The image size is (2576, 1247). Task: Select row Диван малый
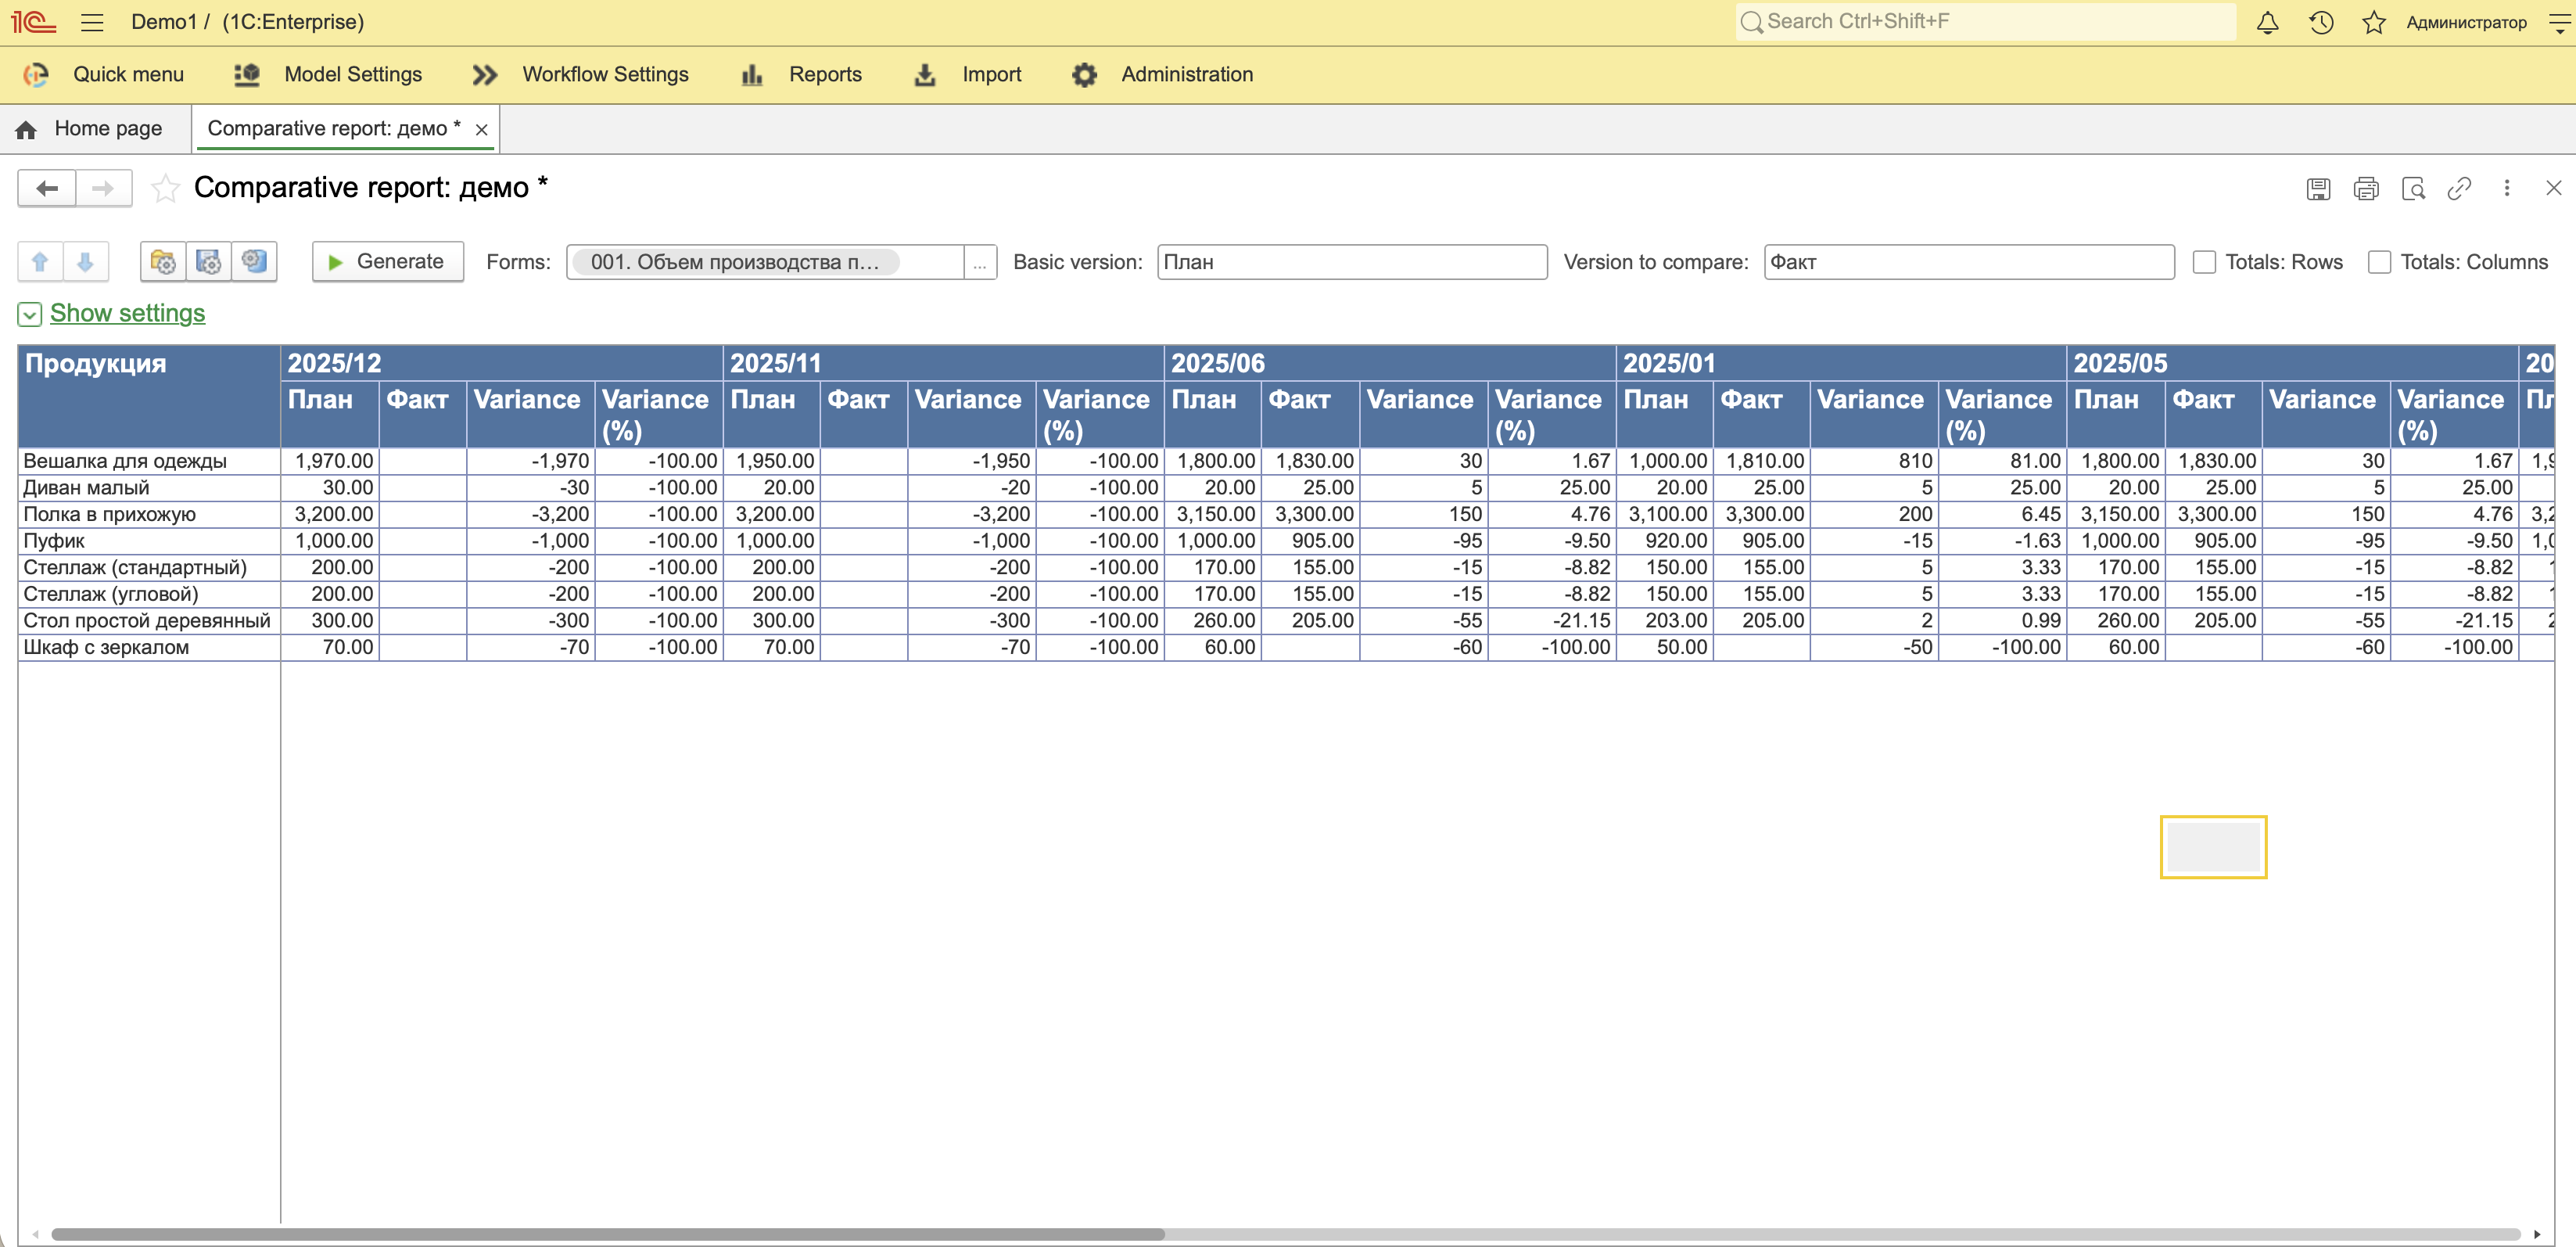[150, 488]
